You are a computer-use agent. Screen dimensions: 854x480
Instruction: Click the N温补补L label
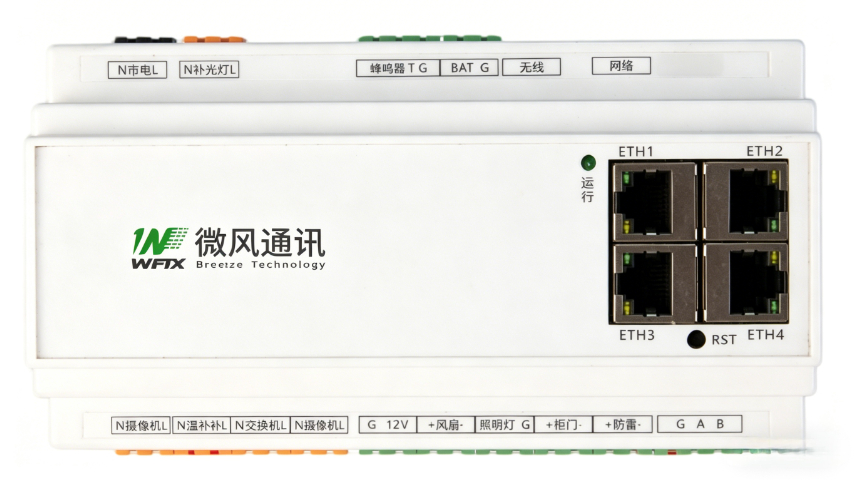tap(202, 426)
